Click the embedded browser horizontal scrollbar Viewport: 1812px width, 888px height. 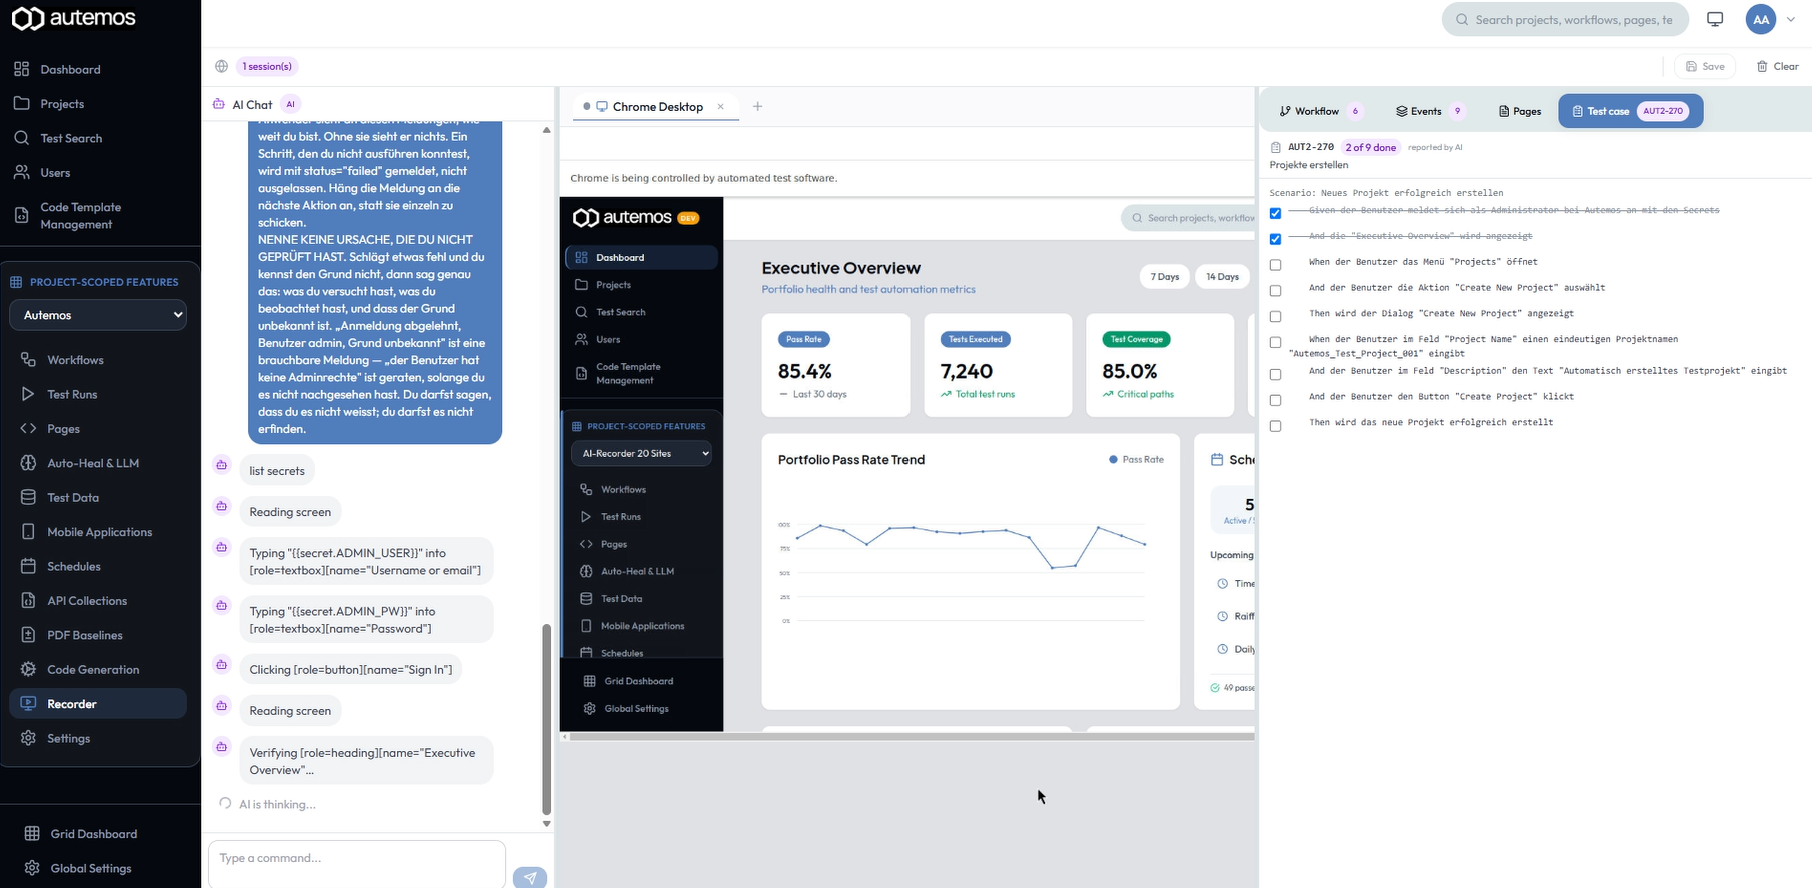[912, 737]
